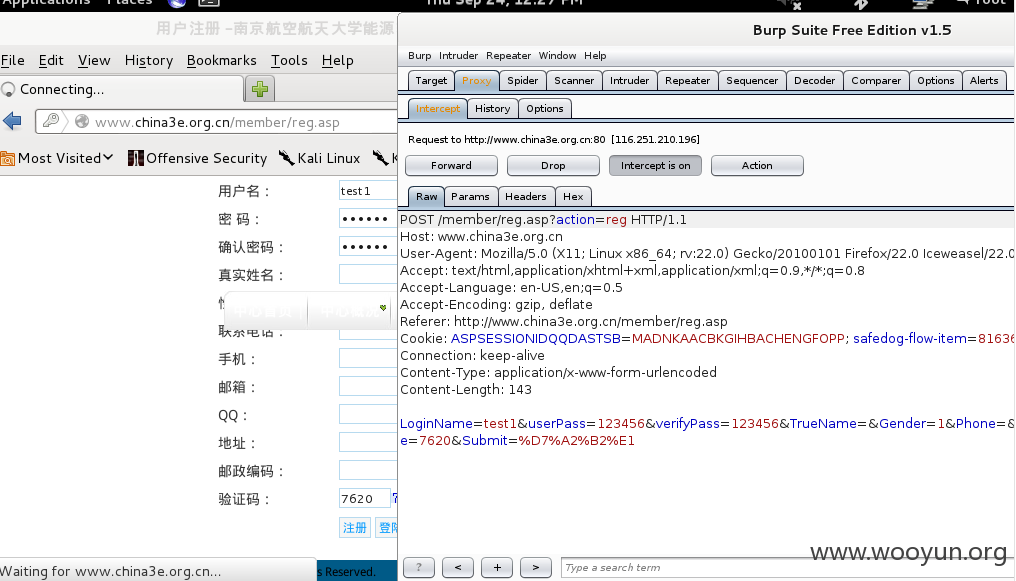
Task: Select the Headers request view tab
Action: coord(525,196)
